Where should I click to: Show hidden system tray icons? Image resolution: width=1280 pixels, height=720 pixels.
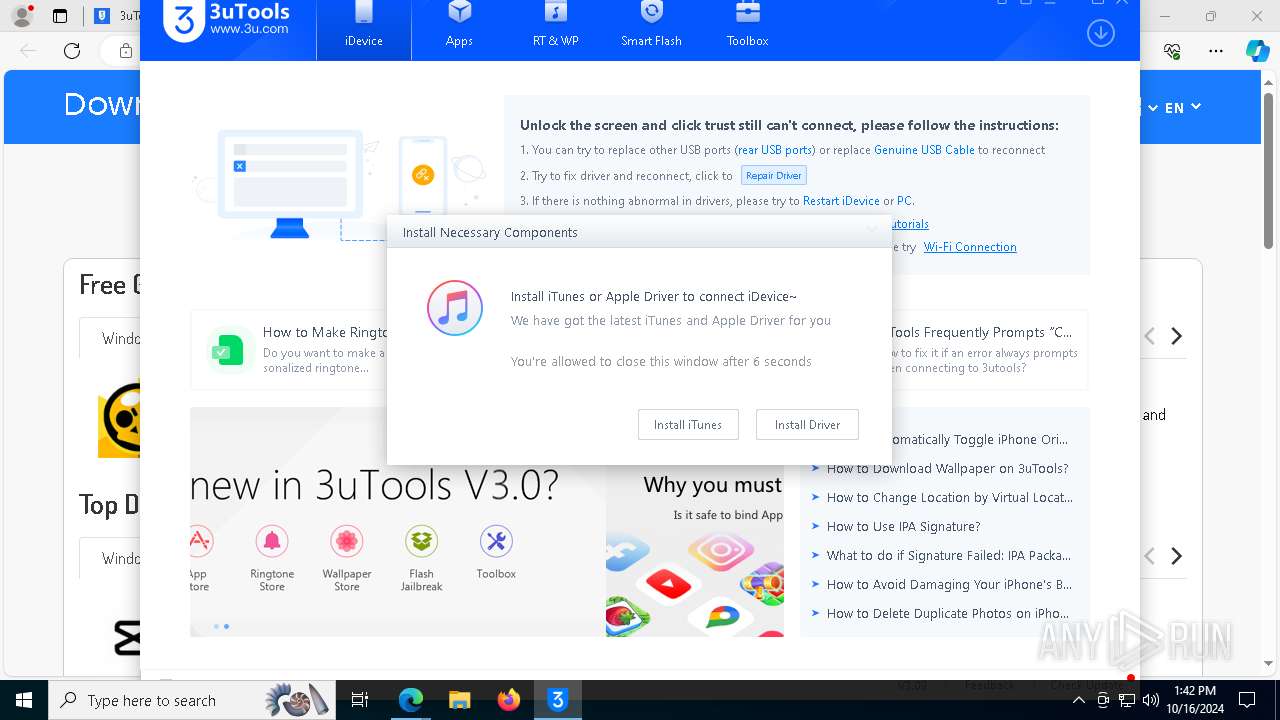(1078, 700)
